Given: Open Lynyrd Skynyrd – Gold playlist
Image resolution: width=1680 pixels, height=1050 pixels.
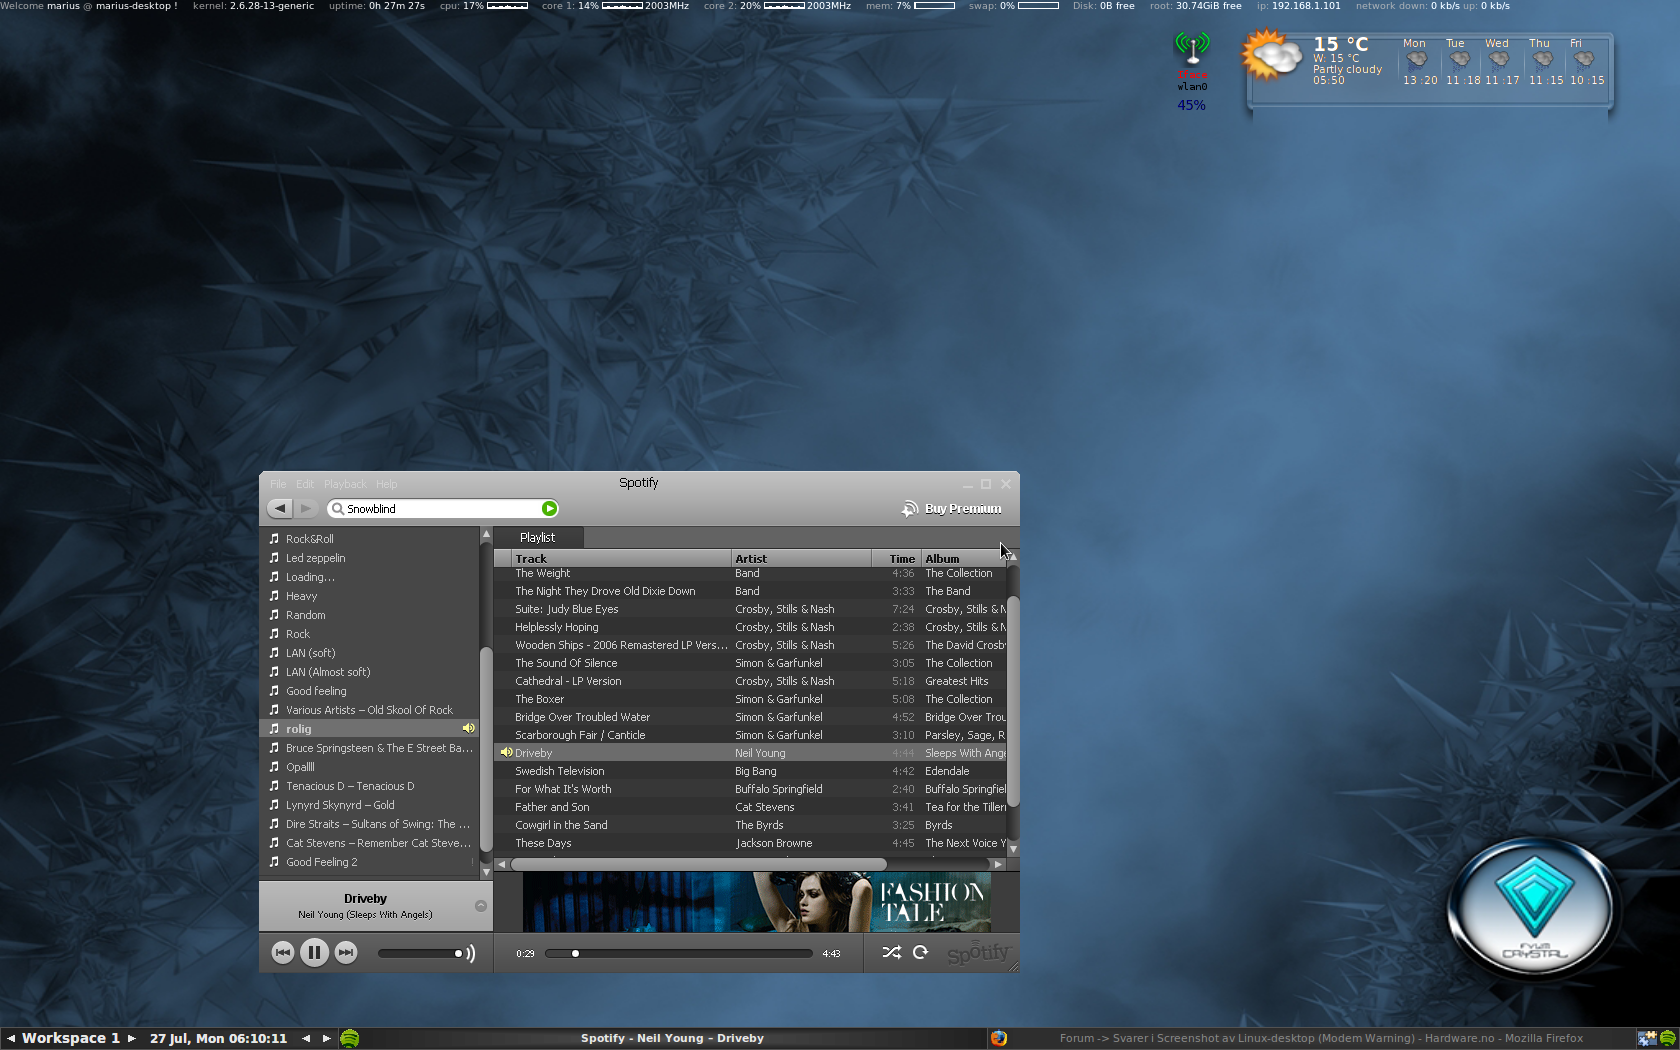Looking at the screenshot, I should 370,805.
